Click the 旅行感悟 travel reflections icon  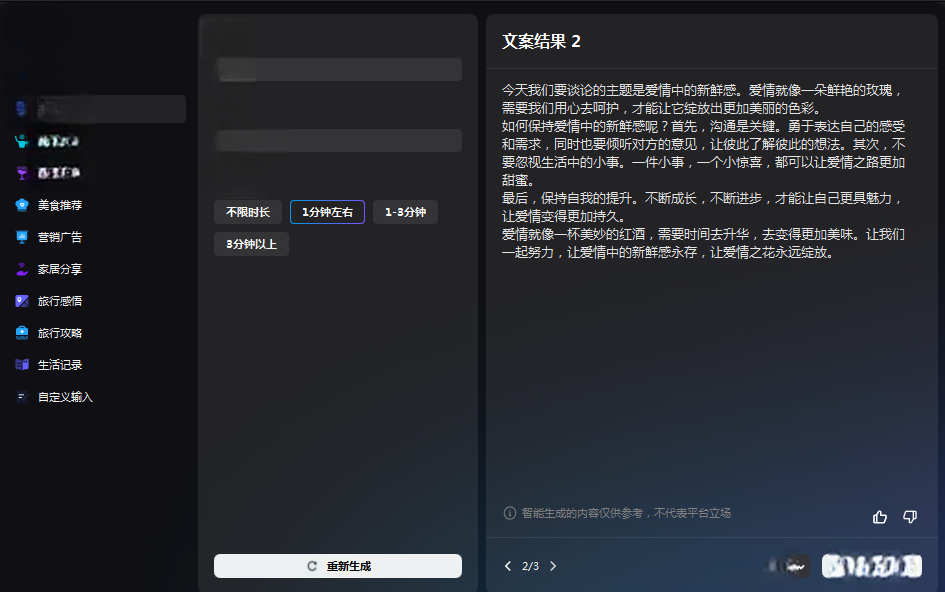click(22, 301)
